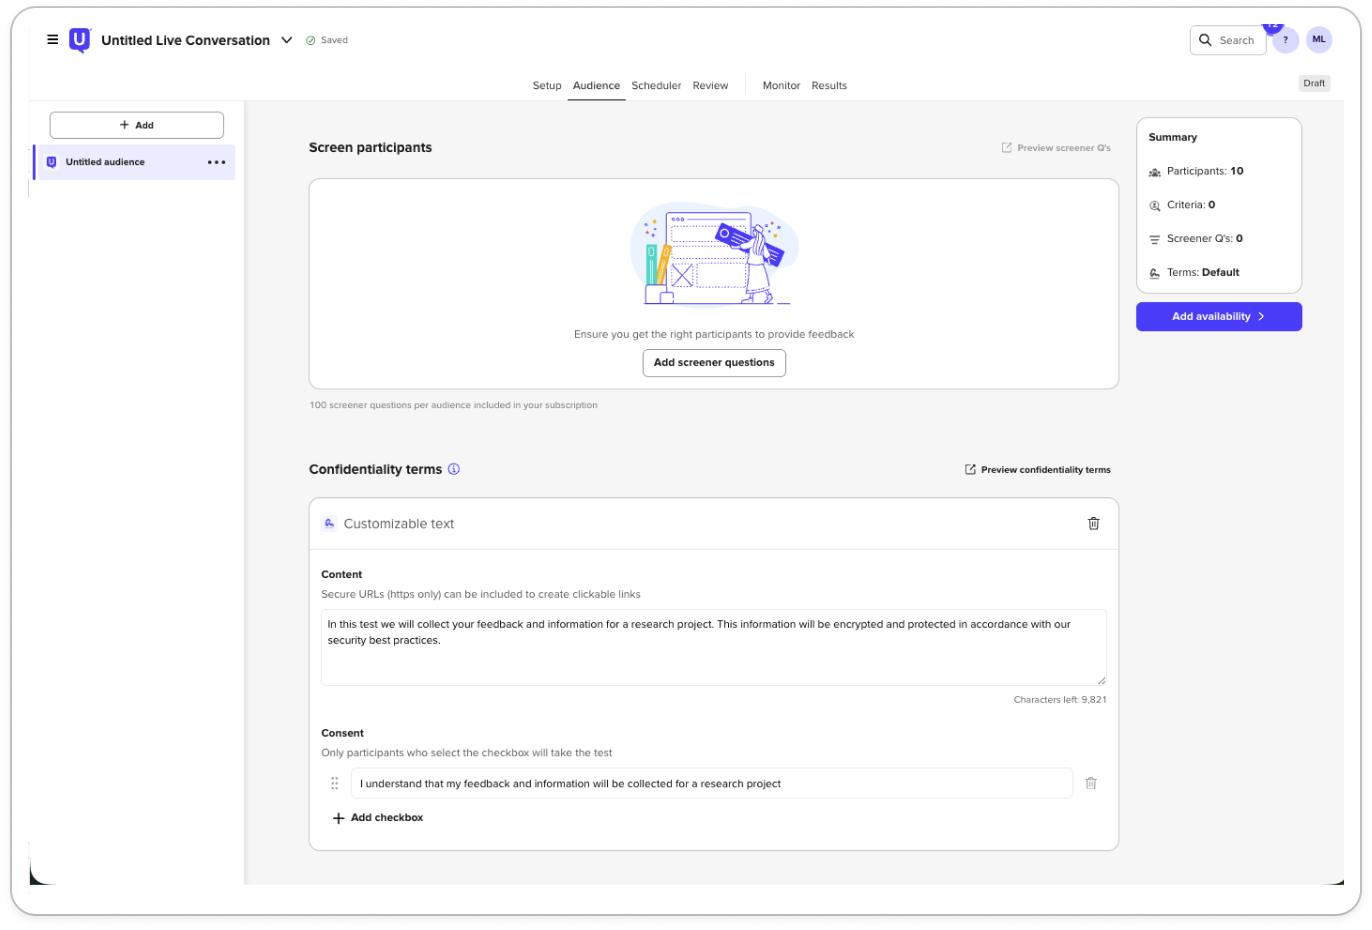
Task: Delete the consent checkbox row
Action: pyautogui.click(x=1091, y=784)
